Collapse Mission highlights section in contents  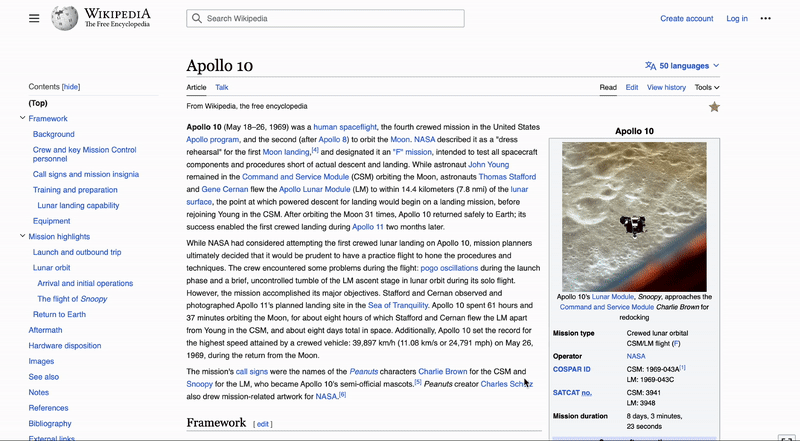pos(22,237)
